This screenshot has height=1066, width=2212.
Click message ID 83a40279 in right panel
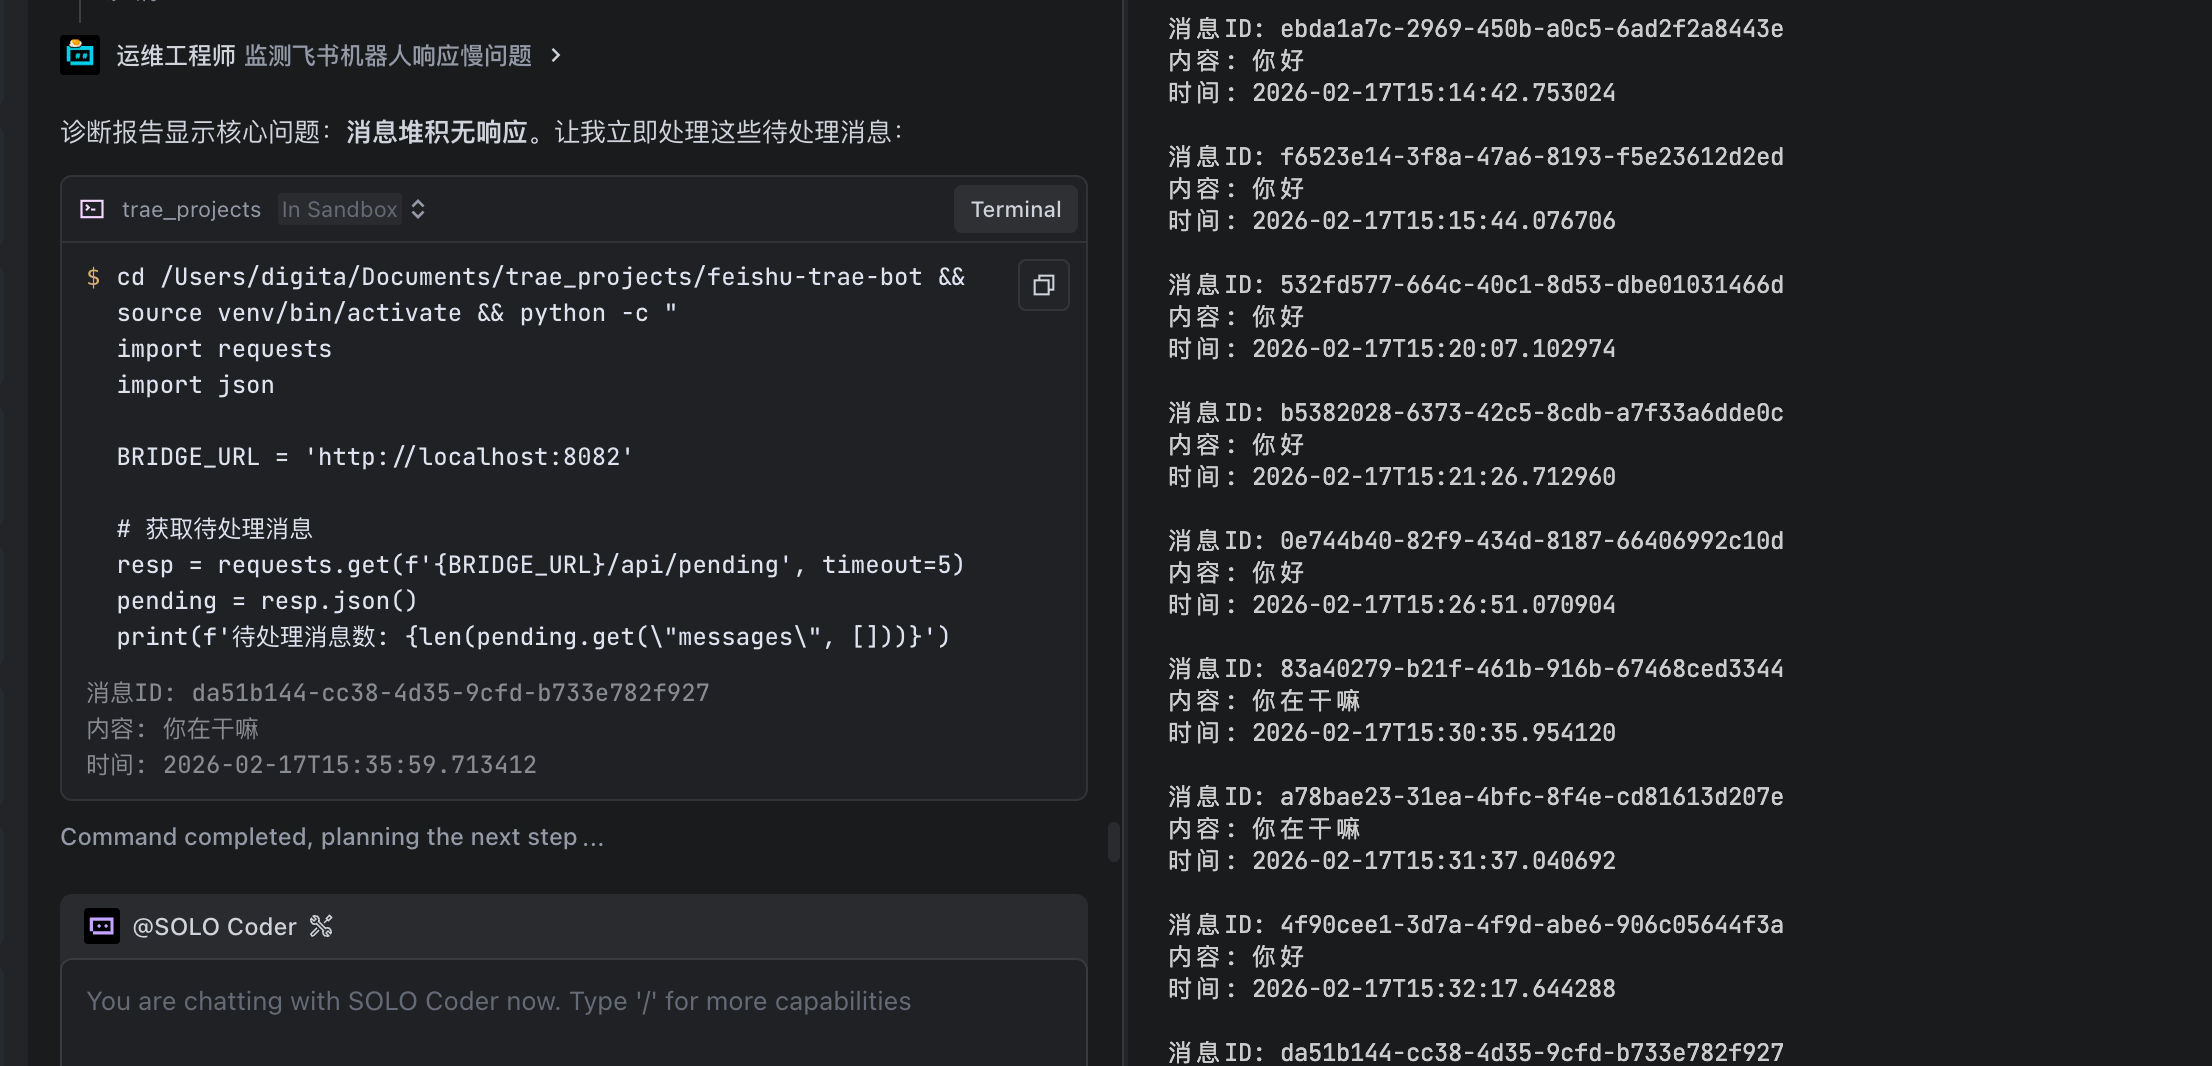[1476, 669]
